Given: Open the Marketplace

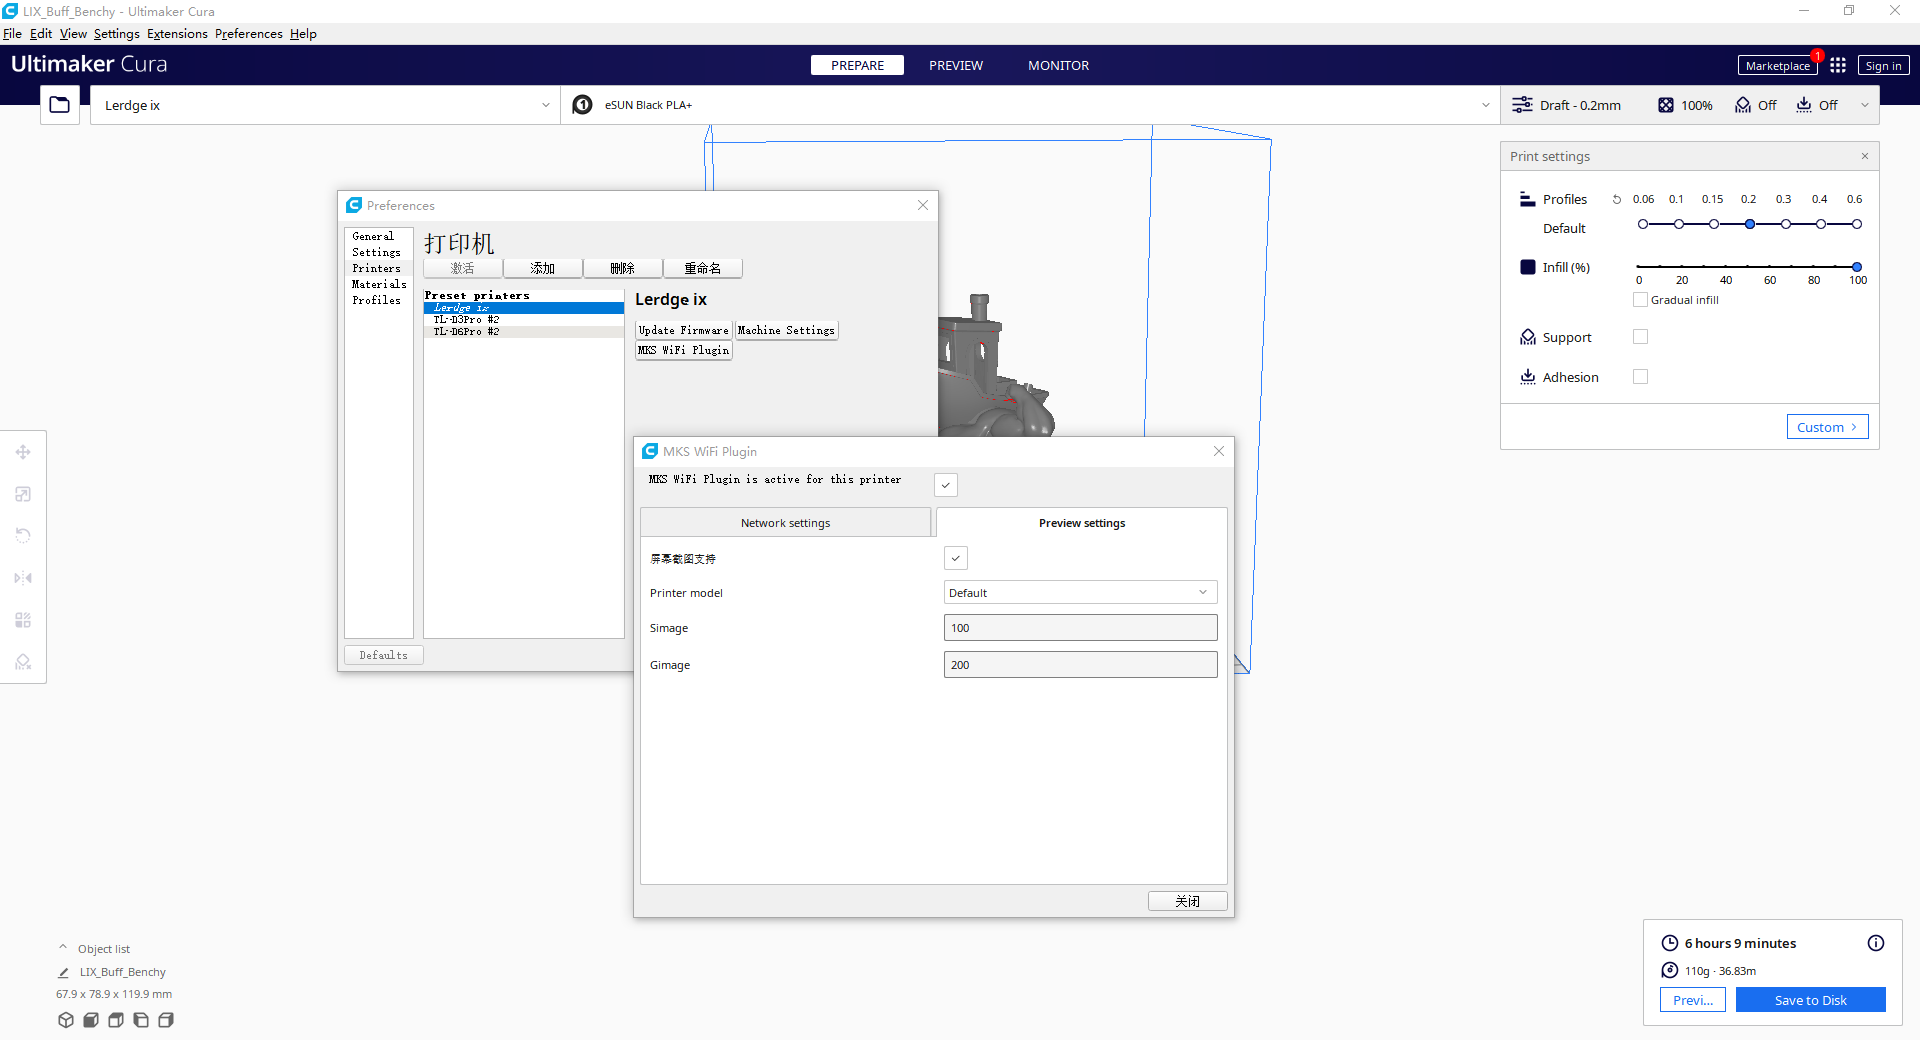Looking at the screenshot, I should click(x=1777, y=64).
